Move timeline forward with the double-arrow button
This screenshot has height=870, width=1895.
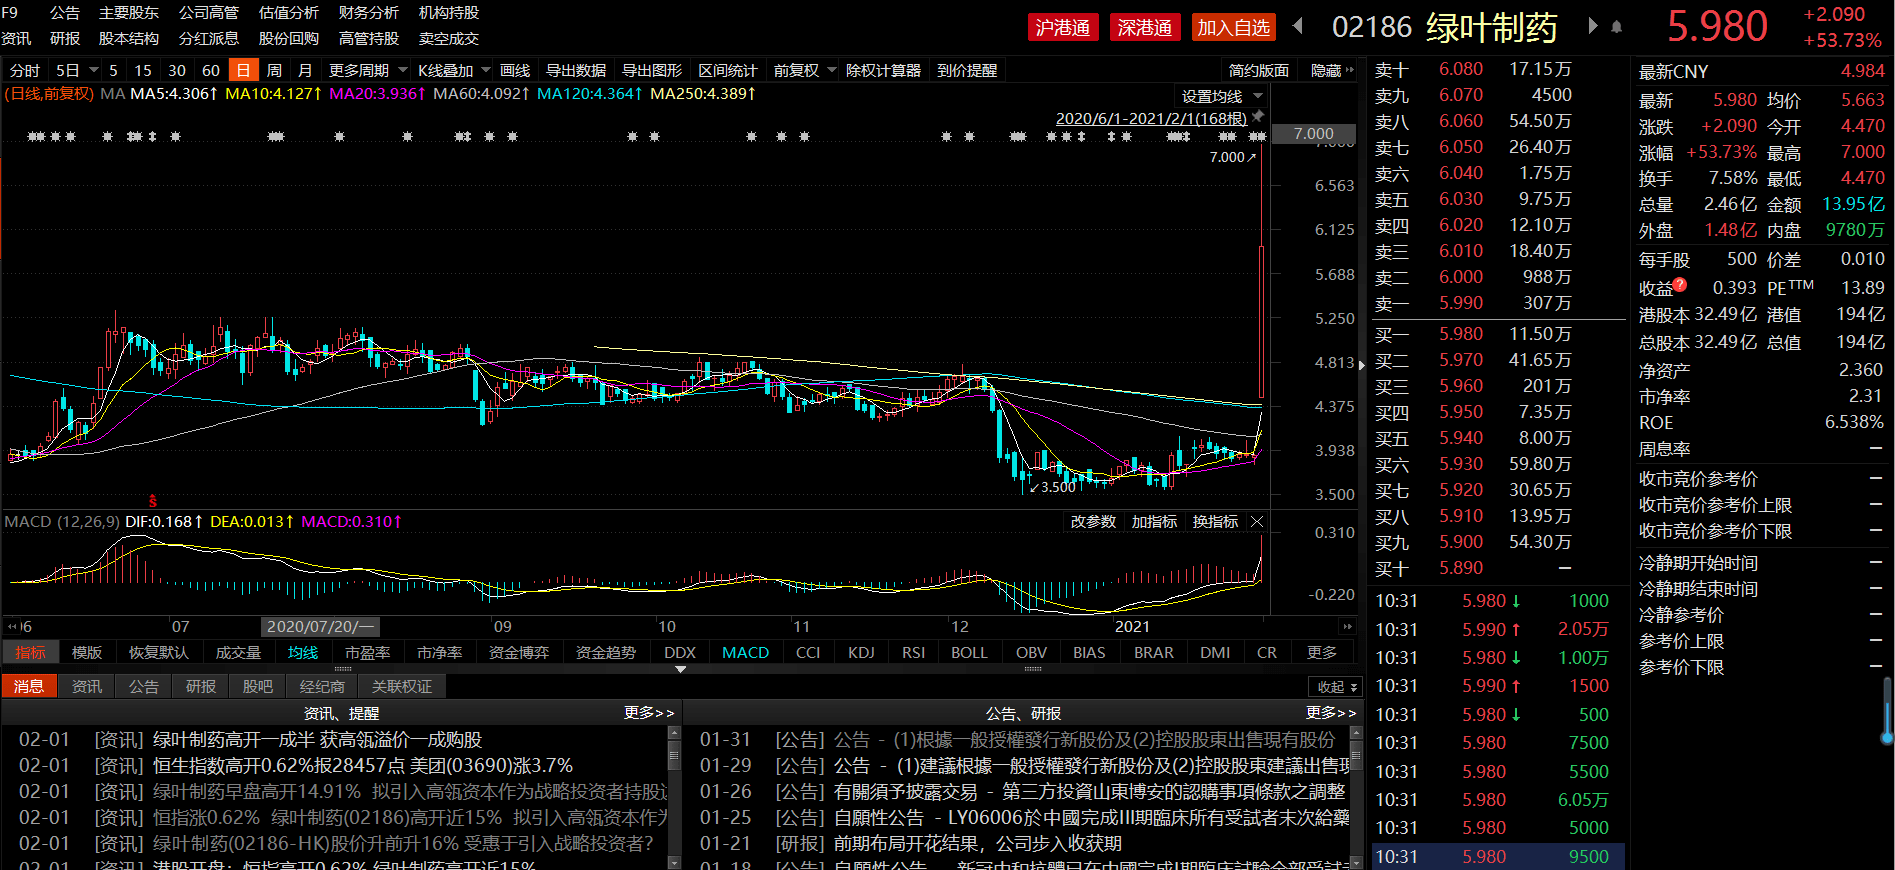pos(1348,626)
